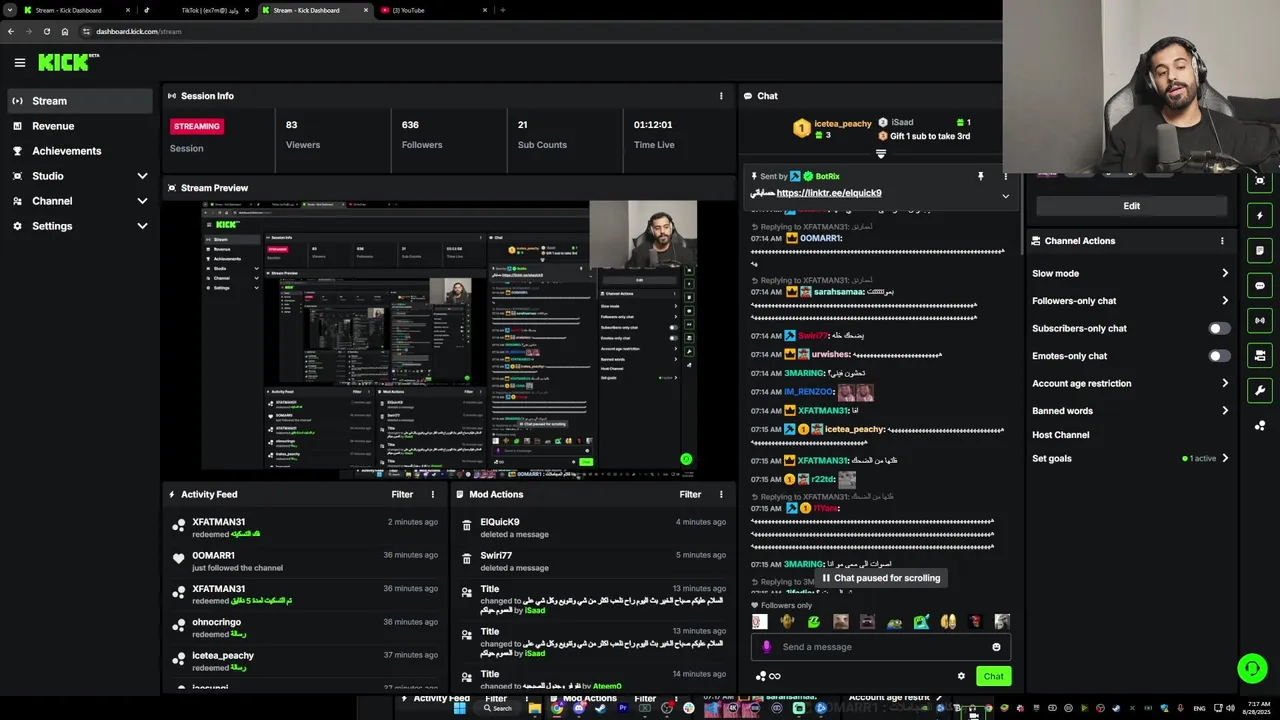Click ohnocringo in Activity Feed

click(216, 622)
